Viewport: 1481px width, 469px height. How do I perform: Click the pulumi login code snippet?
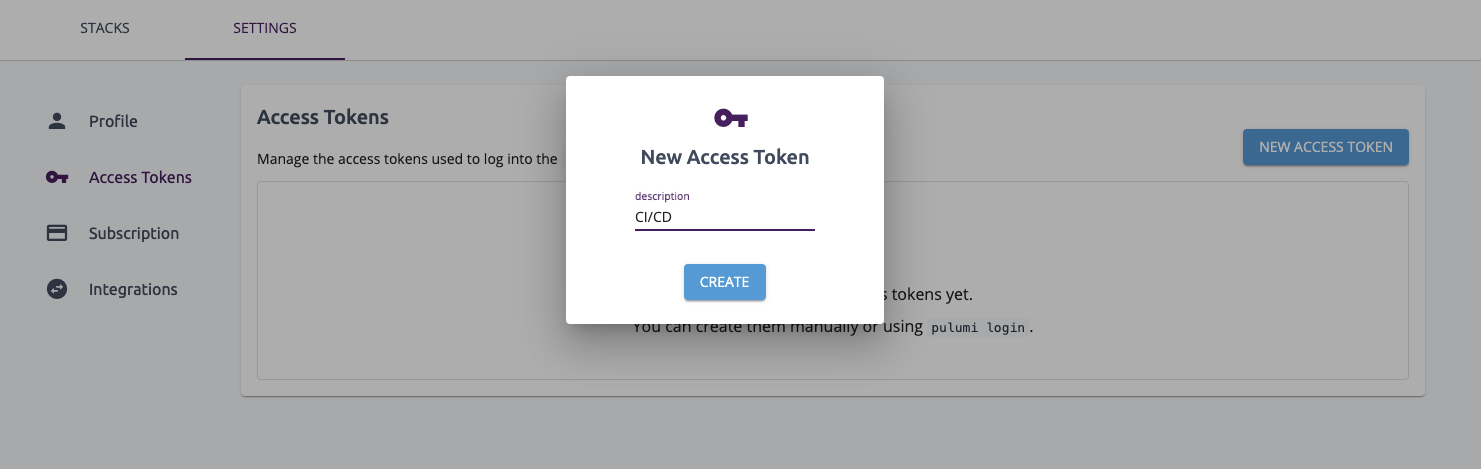pyautogui.click(x=978, y=327)
